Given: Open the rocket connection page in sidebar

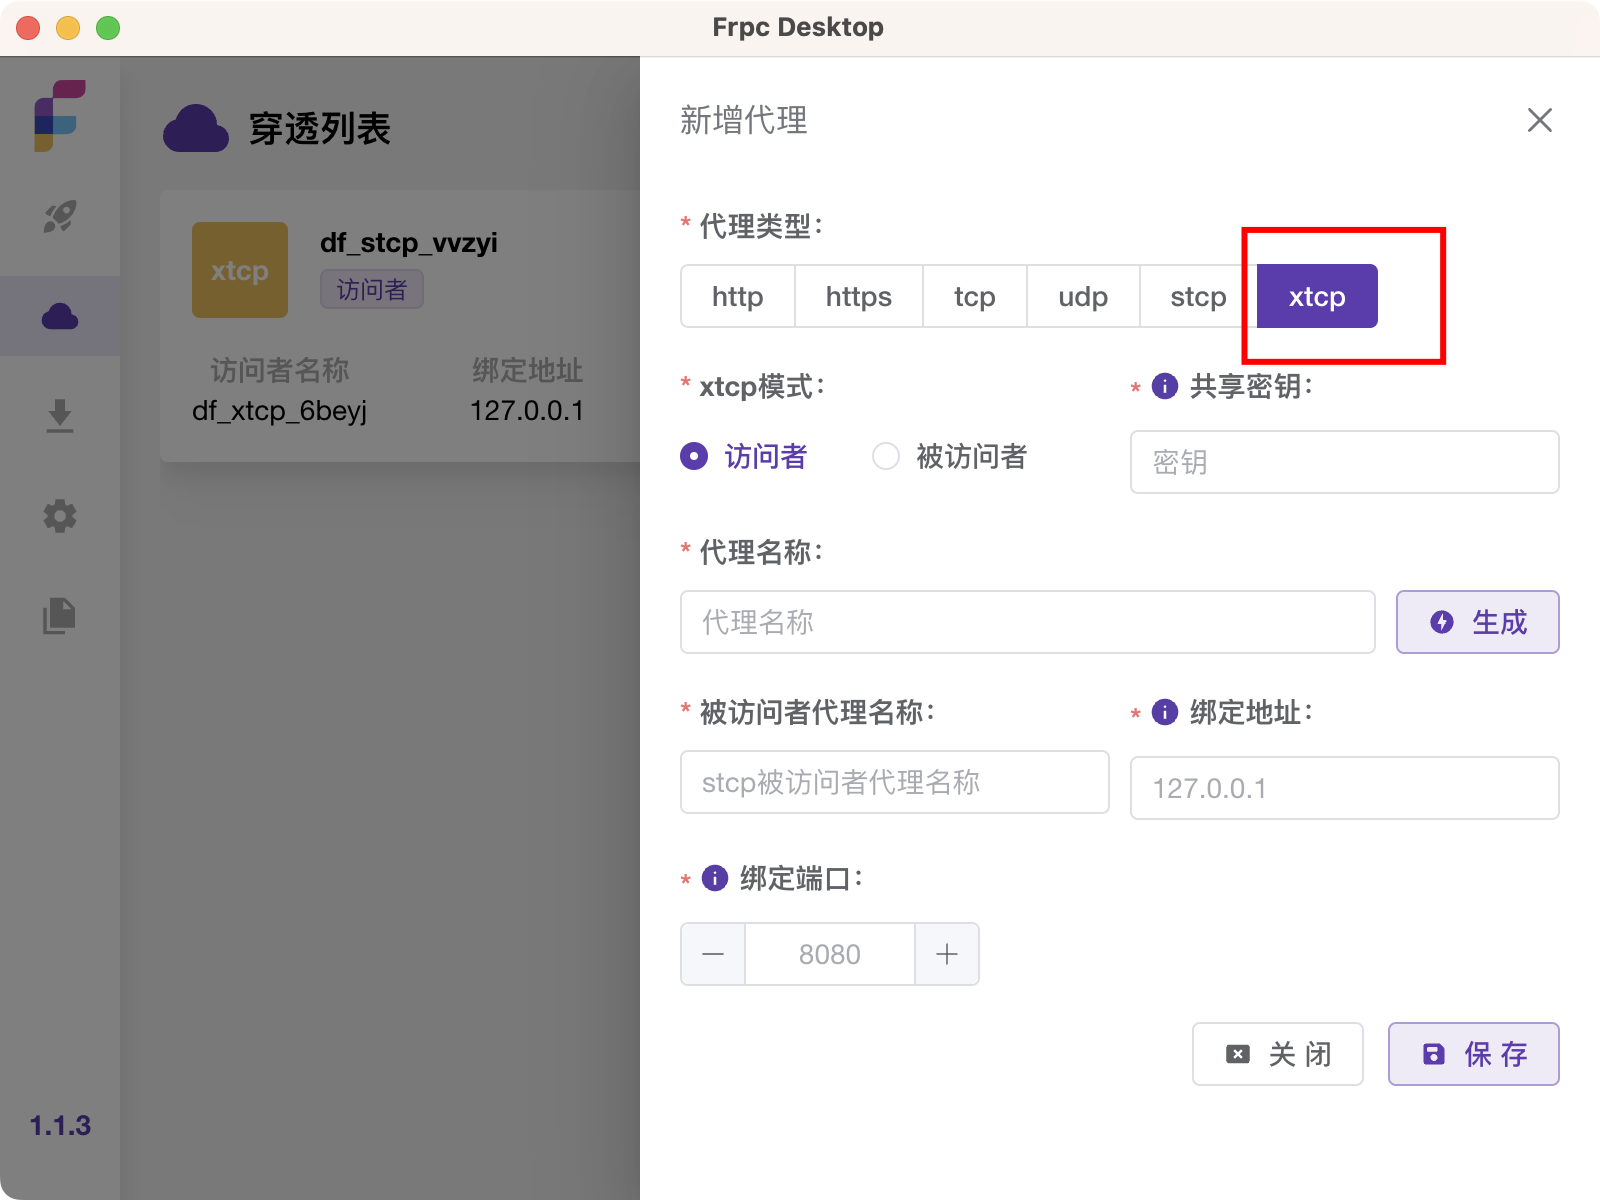Looking at the screenshot, I should tap(60, 216).
